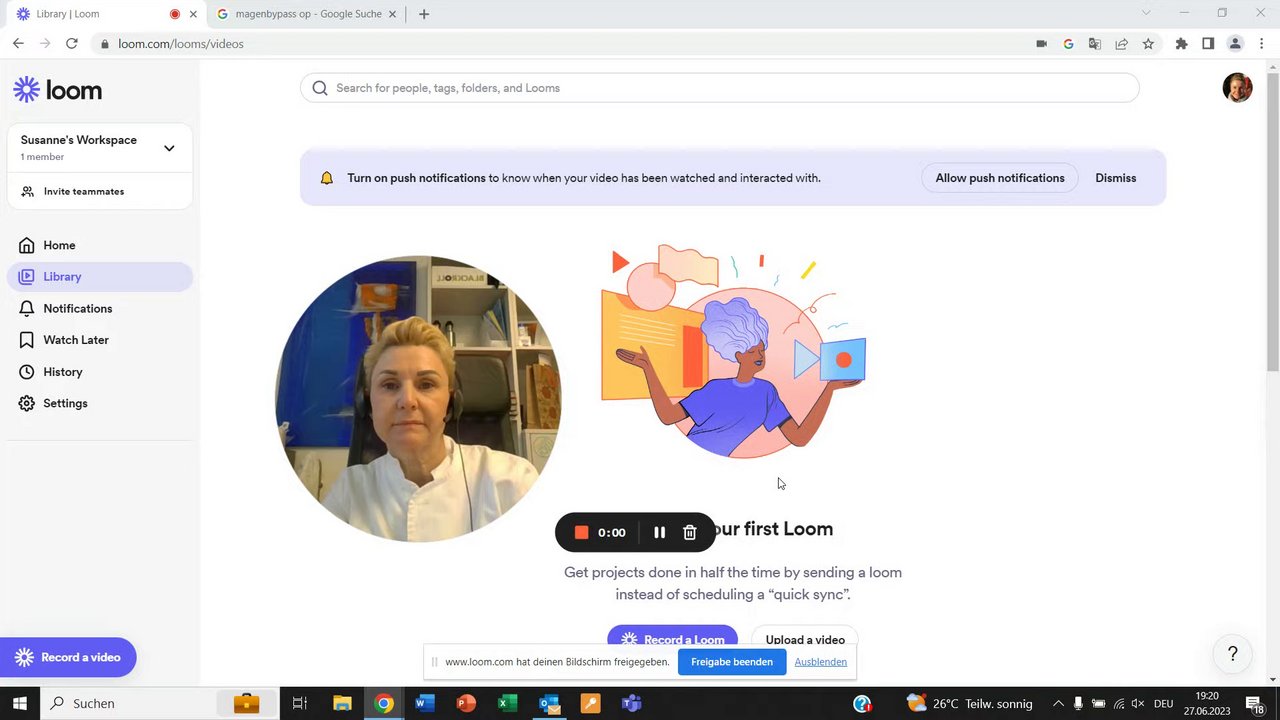The image size is (1280, 720).
Task: Click Freigabe beenden to stop sharing
Action: point(732,662)
